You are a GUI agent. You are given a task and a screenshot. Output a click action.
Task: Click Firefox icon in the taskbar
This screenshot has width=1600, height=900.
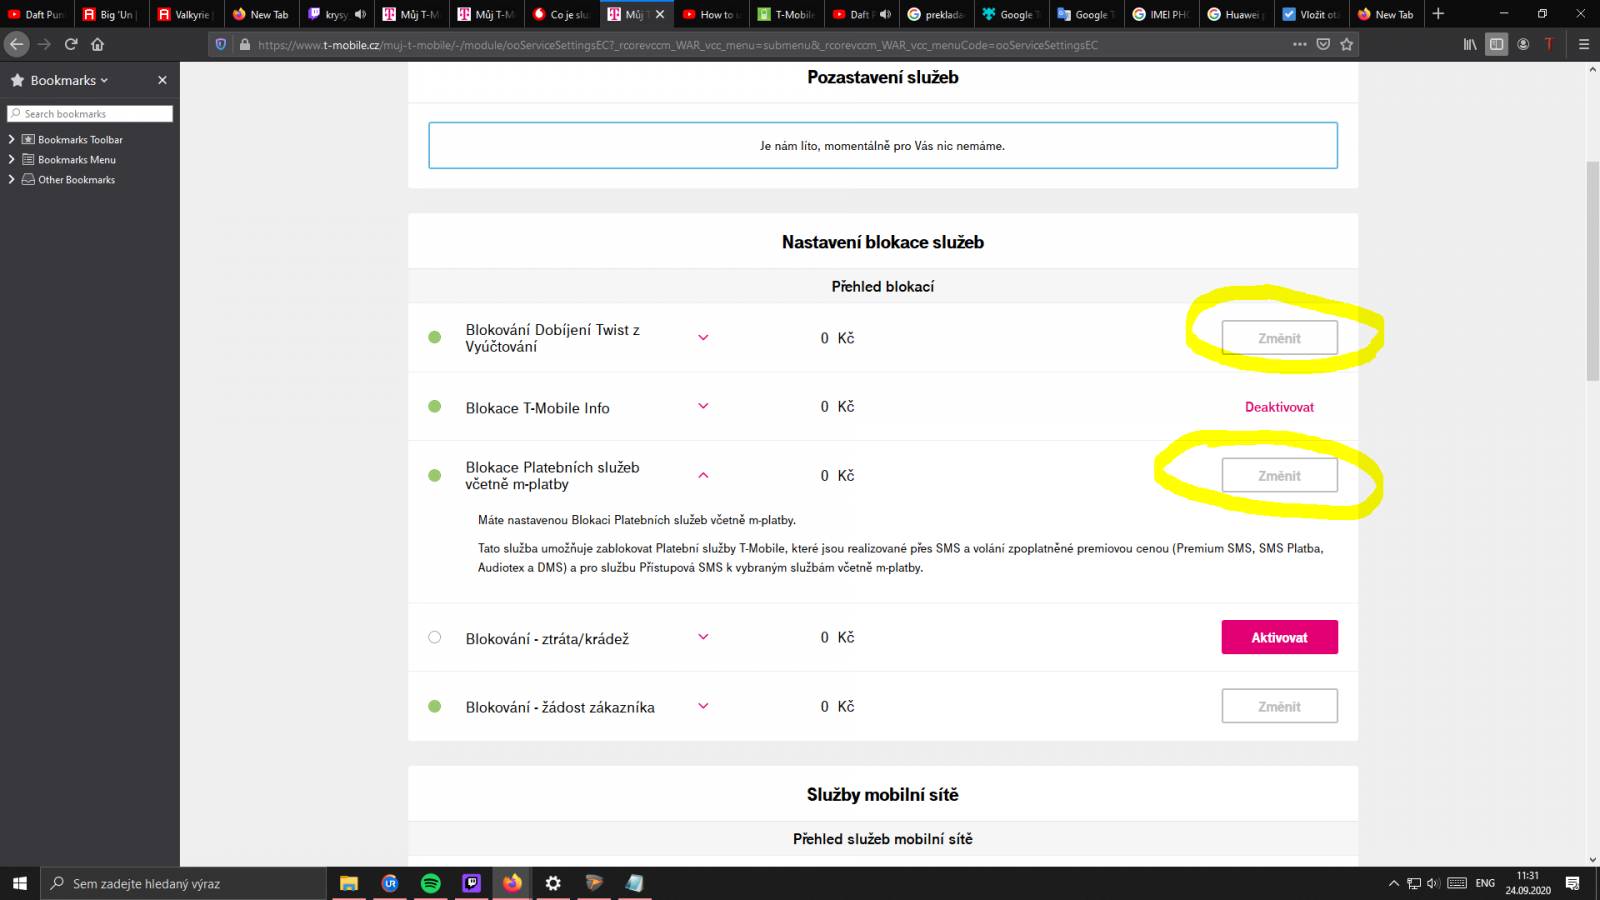pos(512,883)
